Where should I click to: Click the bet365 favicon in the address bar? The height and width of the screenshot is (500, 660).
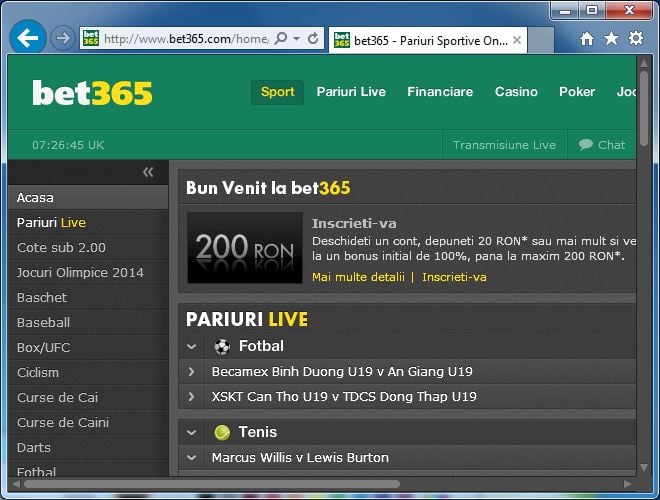point(91,39)
